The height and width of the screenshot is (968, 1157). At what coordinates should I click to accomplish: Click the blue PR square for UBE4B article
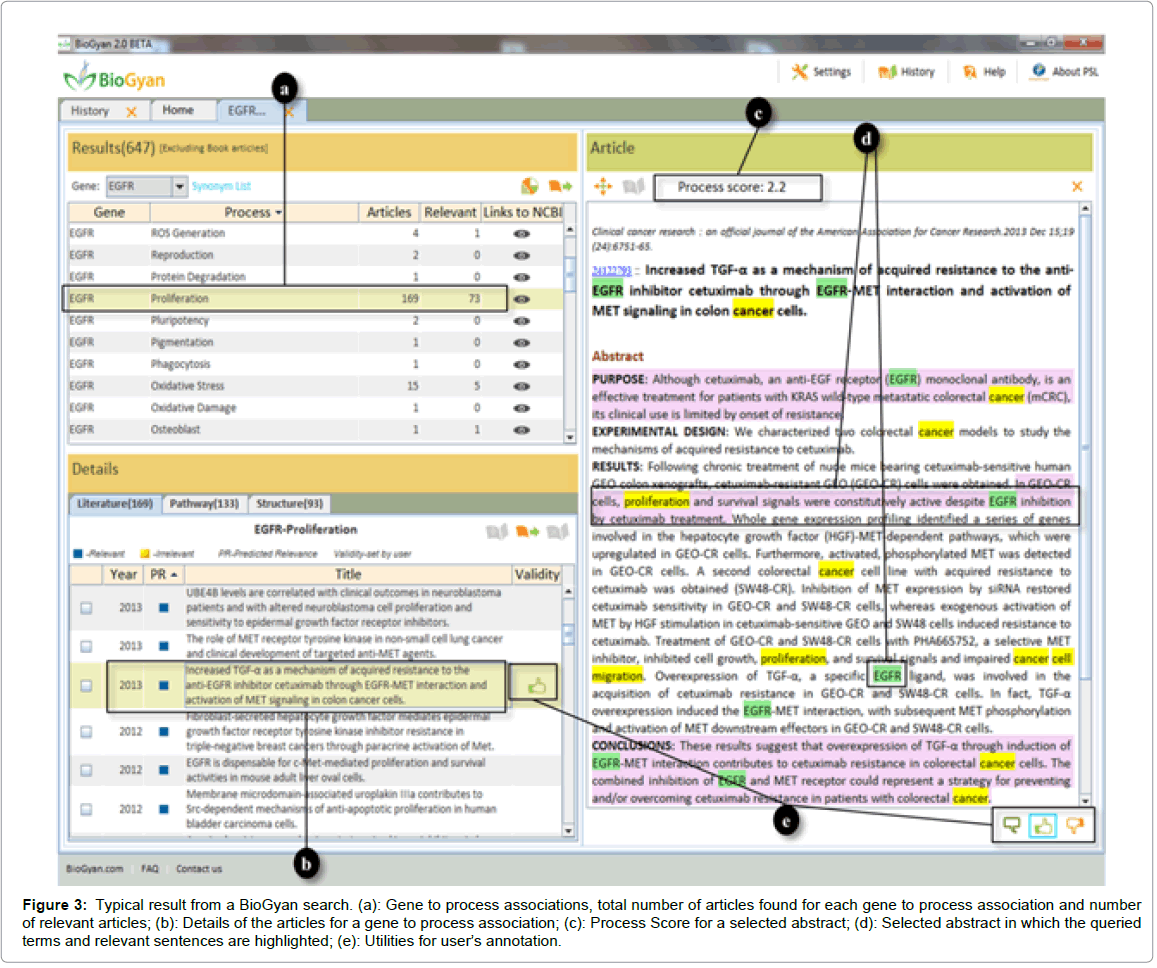click(164, 609)
